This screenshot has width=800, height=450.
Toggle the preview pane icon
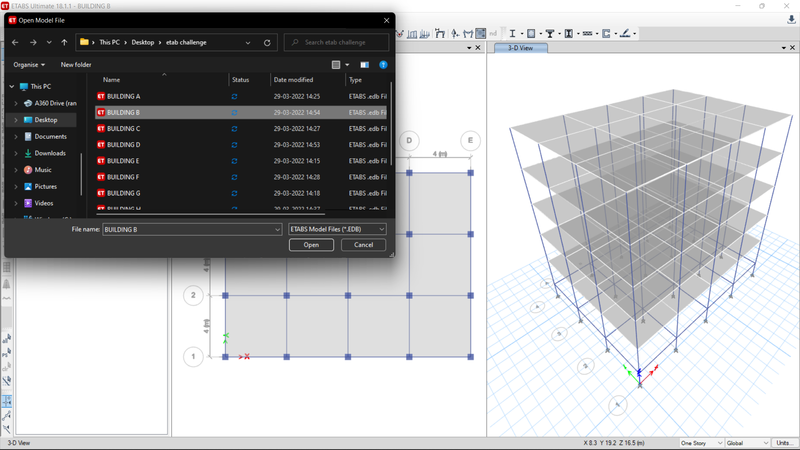click(x=364, y=65)
